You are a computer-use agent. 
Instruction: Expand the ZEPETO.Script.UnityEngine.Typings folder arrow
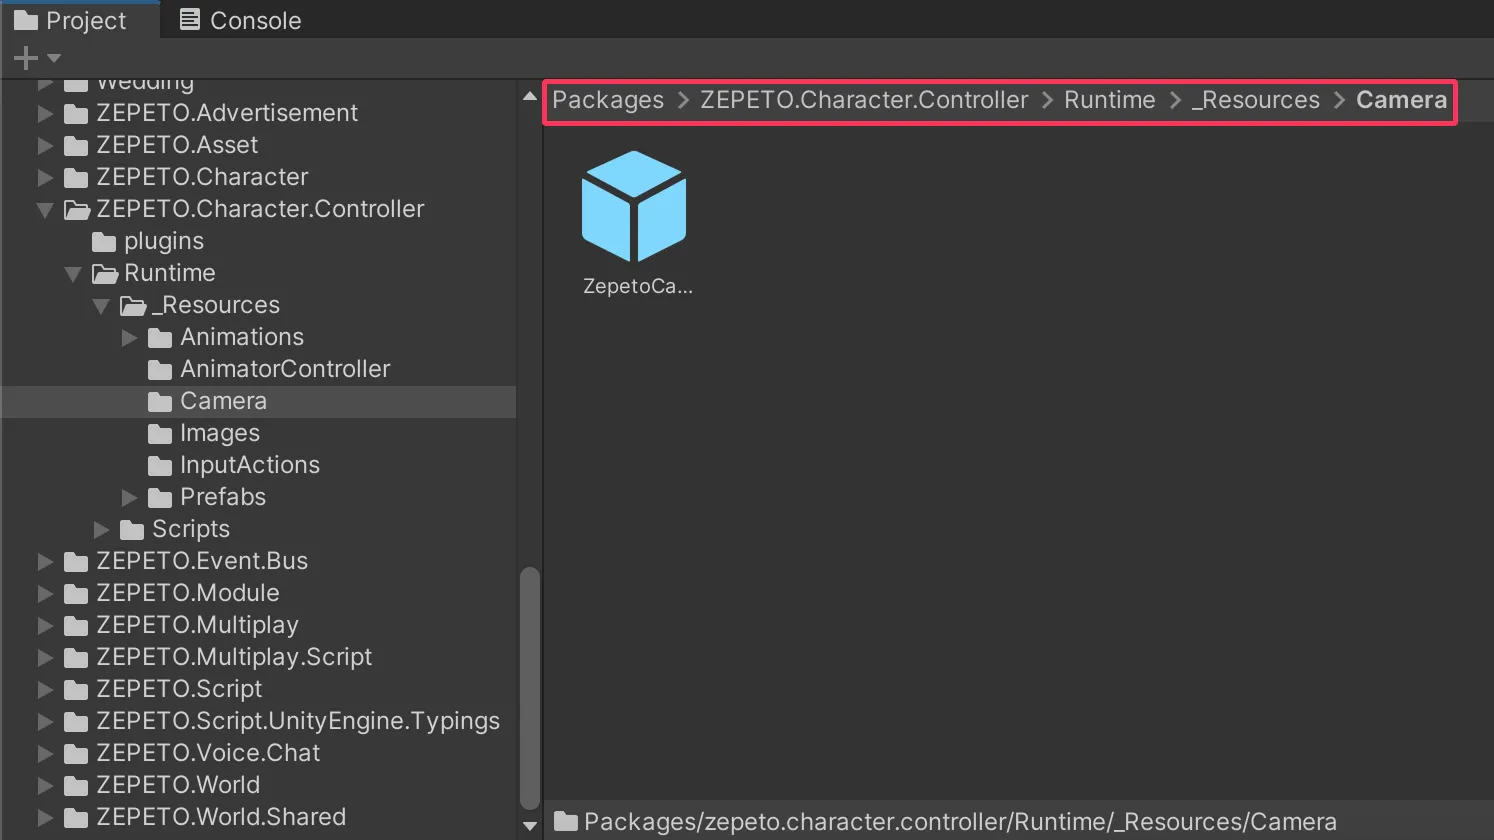pyautogui.click(x=45, y=722)
